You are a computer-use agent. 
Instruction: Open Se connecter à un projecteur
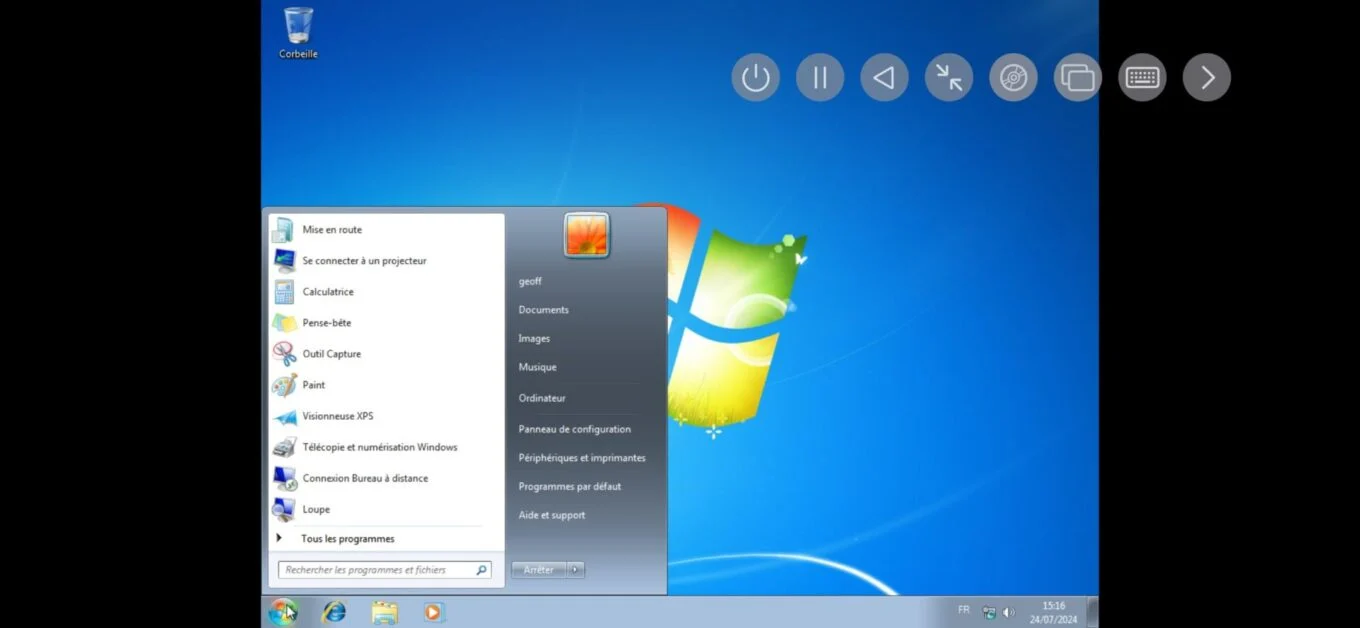(x=387, y=261)
